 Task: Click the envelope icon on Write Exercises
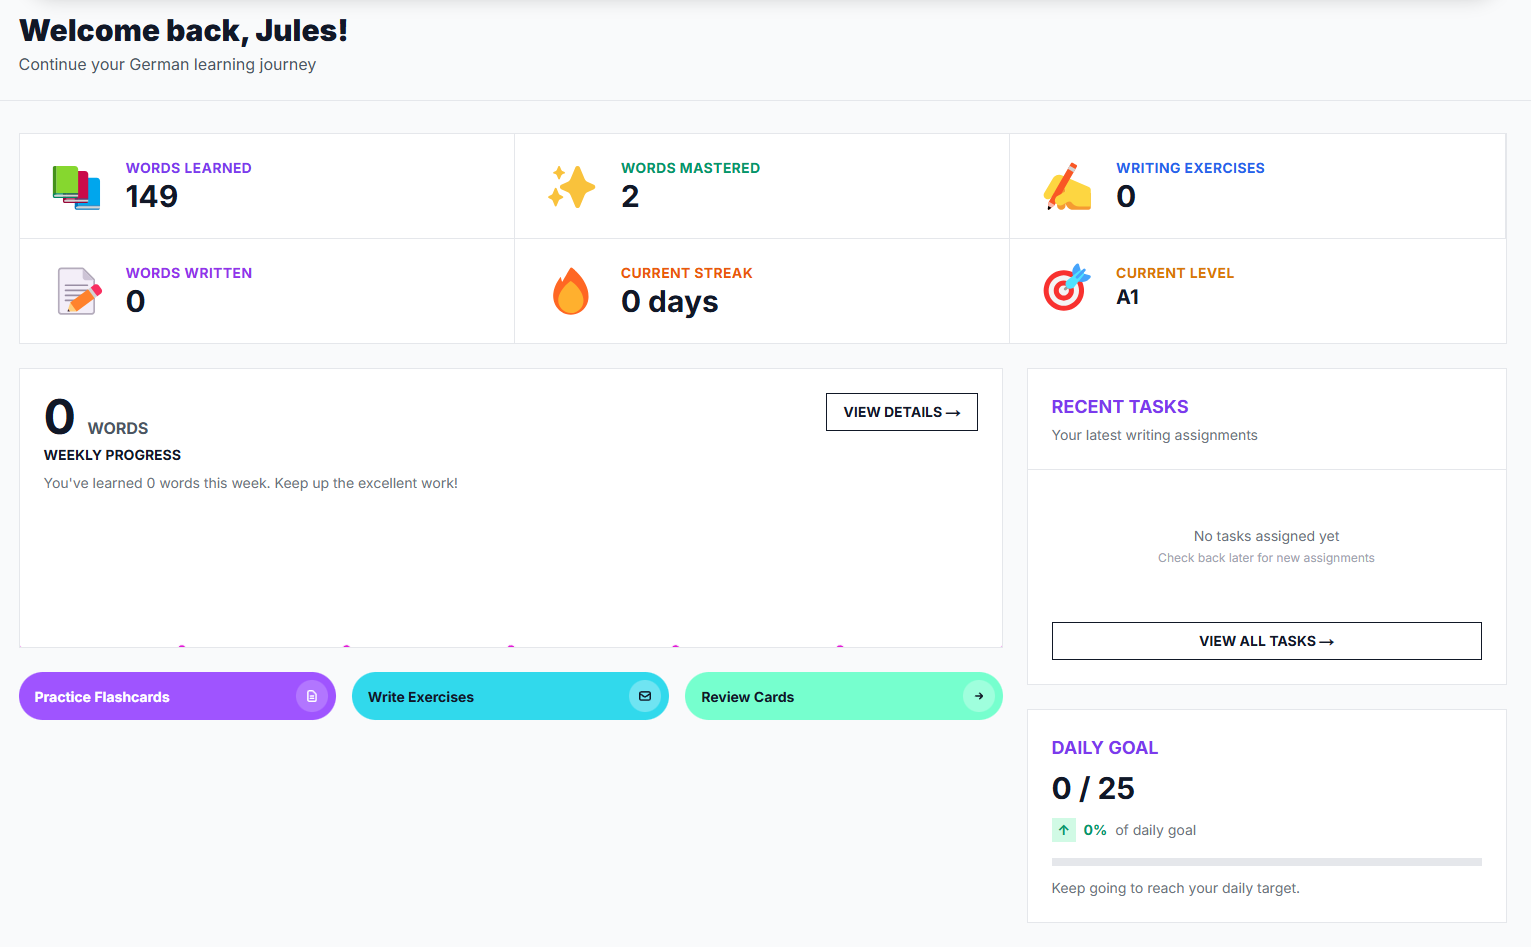point(645,696)
